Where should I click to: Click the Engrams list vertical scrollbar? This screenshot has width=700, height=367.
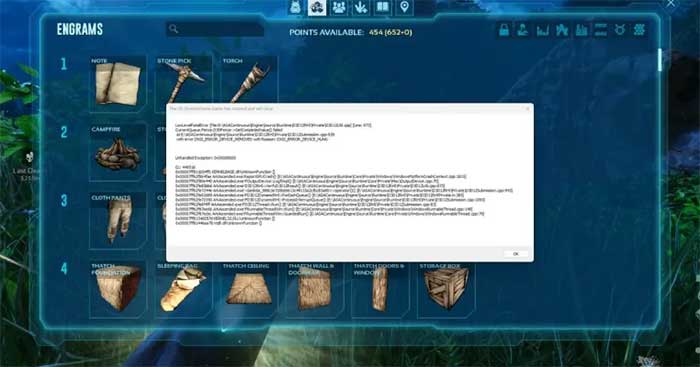point(660,59)
